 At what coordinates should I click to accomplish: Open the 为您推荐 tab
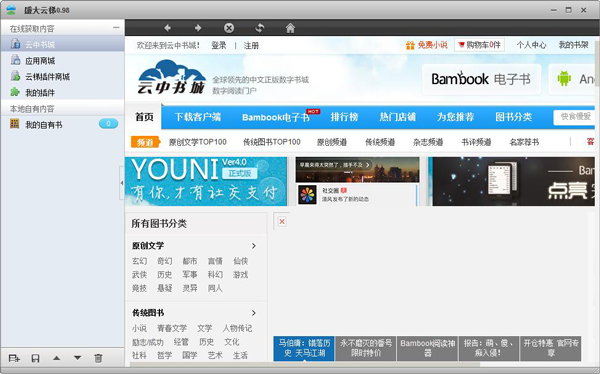[455, 117]
